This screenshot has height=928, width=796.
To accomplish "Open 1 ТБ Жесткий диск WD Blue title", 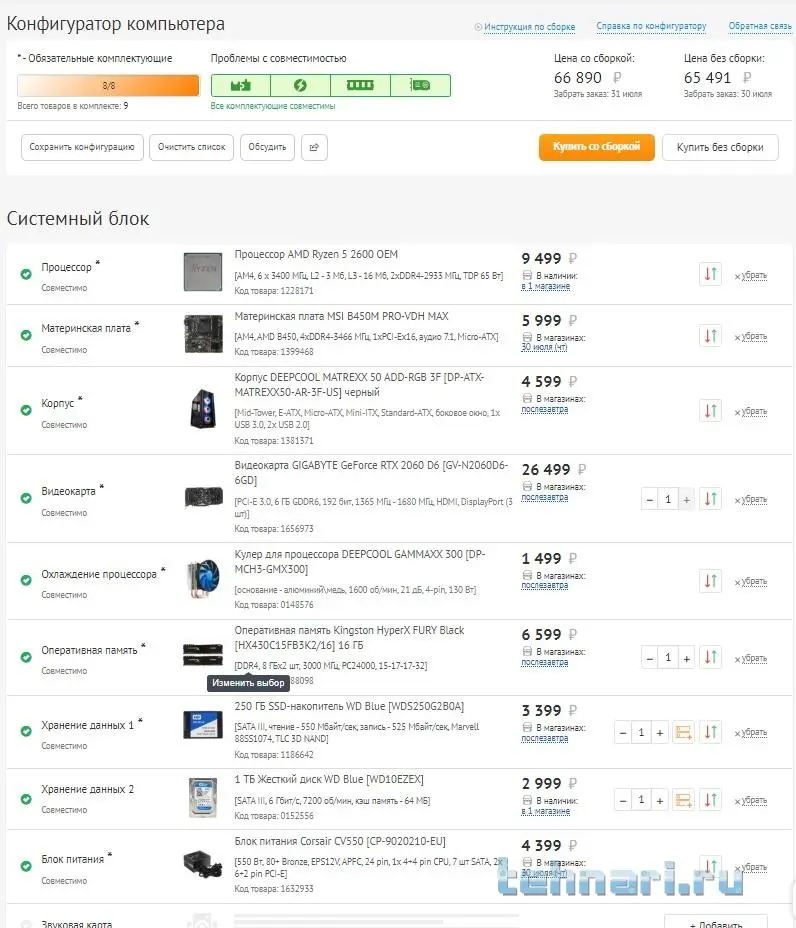I will [329, 780].
